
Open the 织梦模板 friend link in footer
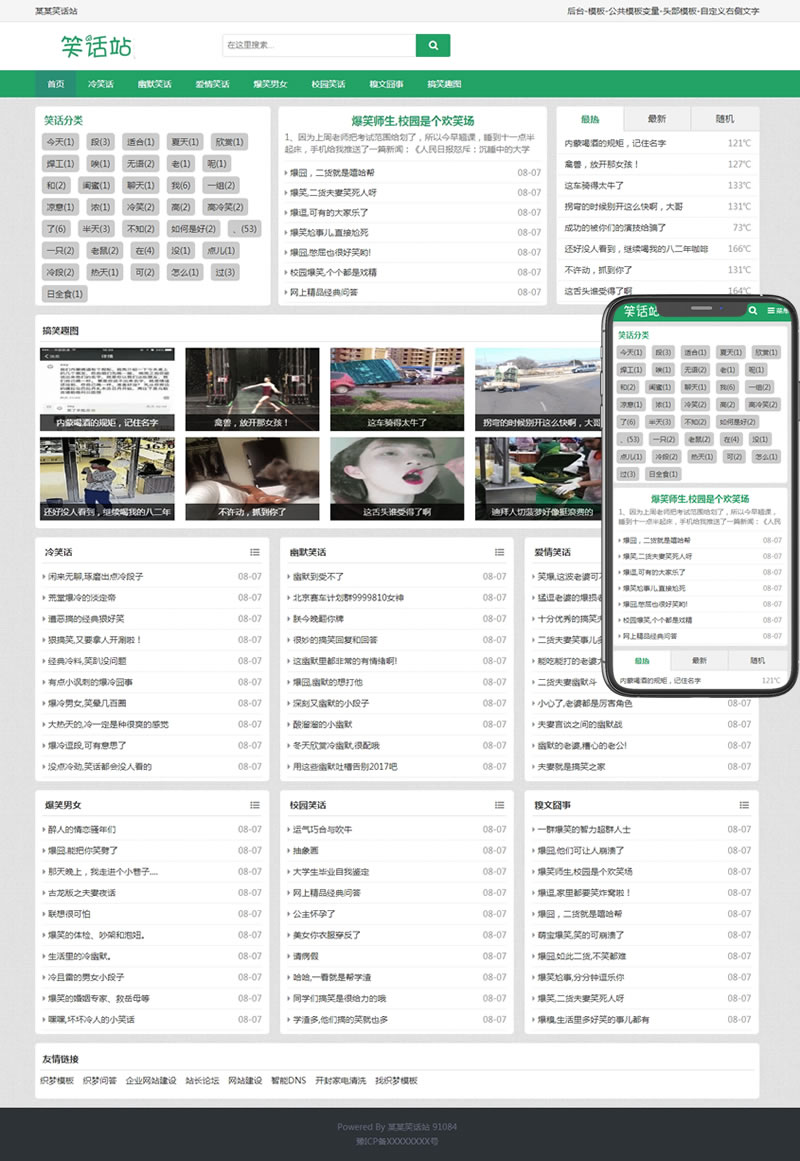(x=57, y=1081)
